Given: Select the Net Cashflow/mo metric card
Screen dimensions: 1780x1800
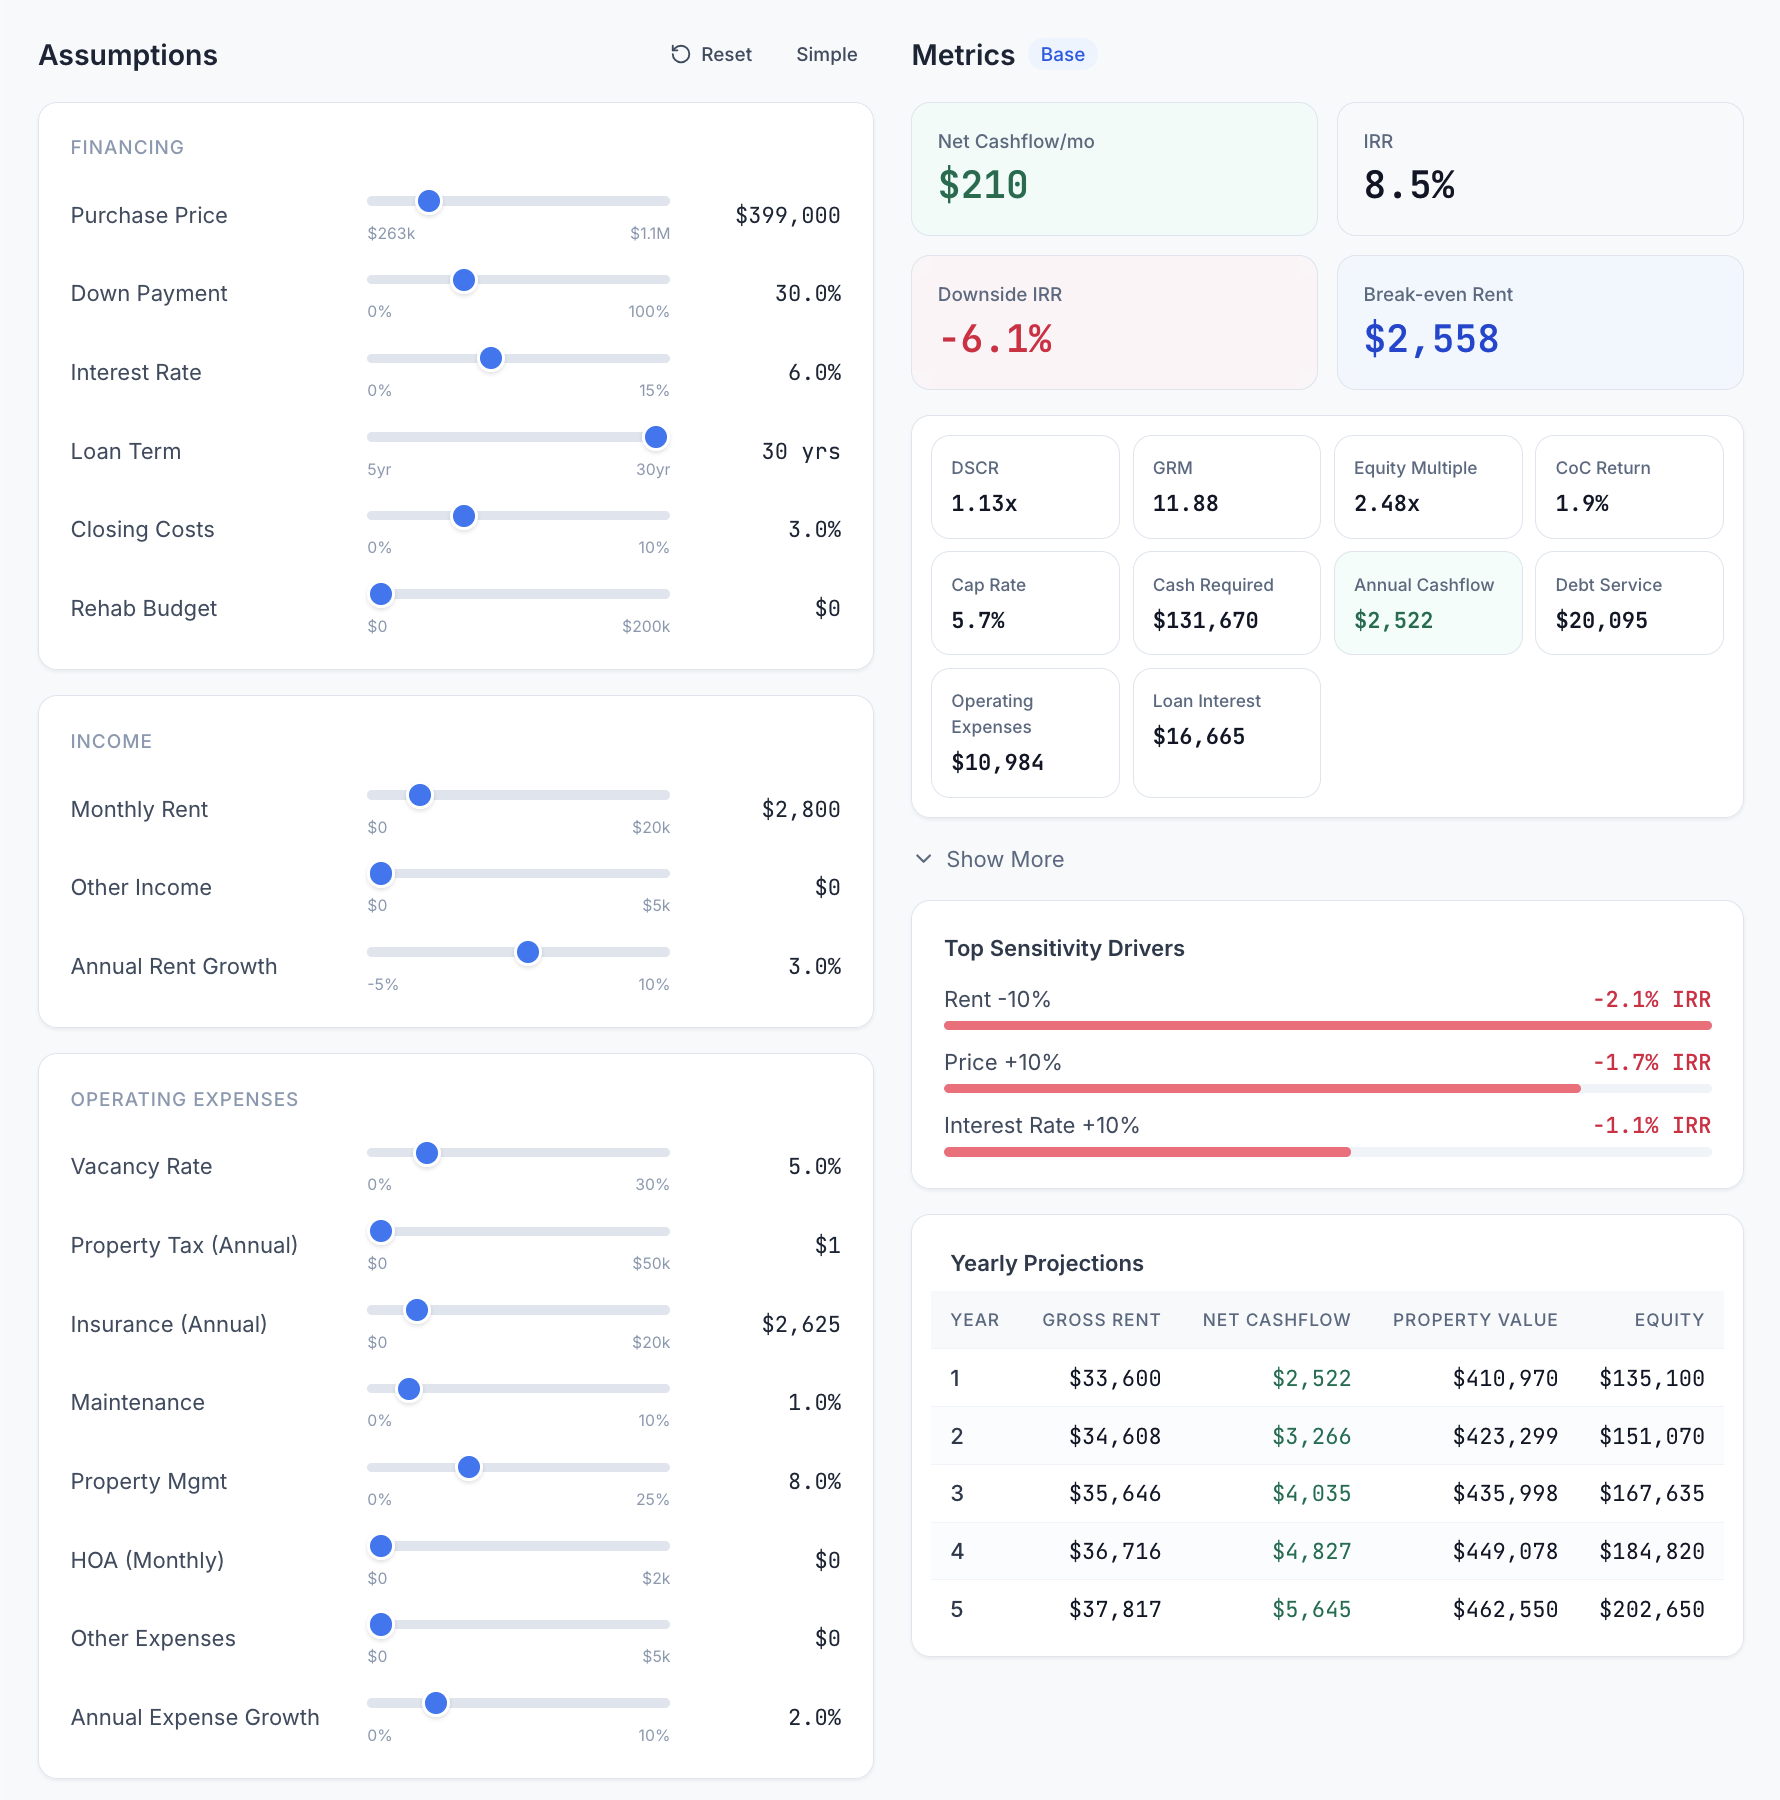Looking at the screenshot, I should pyautogui.click(x=1114, y=169).
